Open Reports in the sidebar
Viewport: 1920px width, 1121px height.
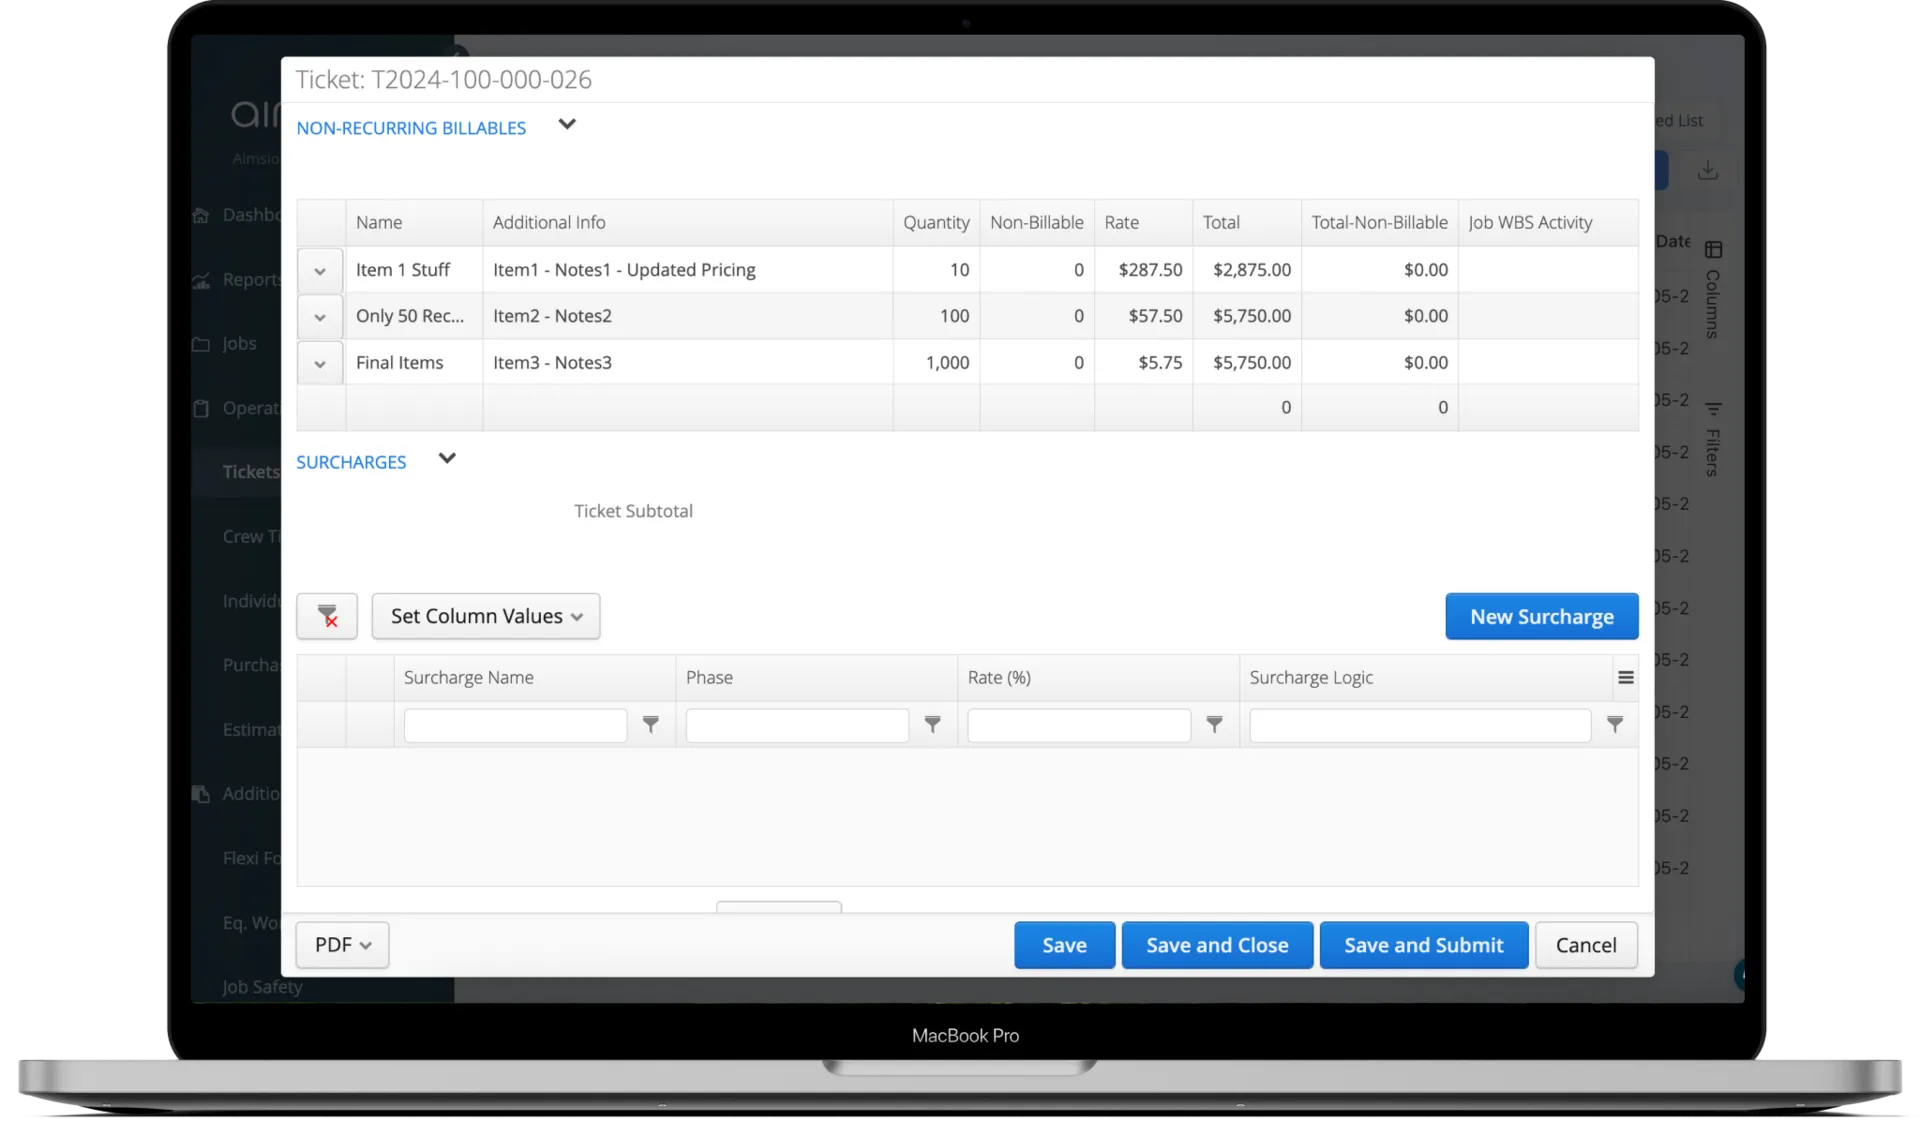click(238, 280)
